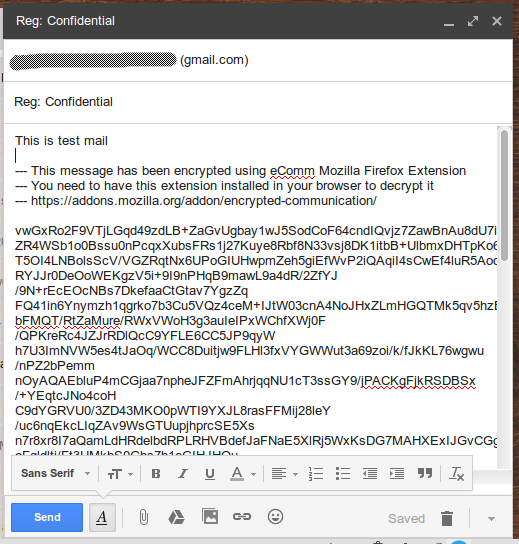Insert a link using the chain icon
519x544 pixels.
pos(242,517)
